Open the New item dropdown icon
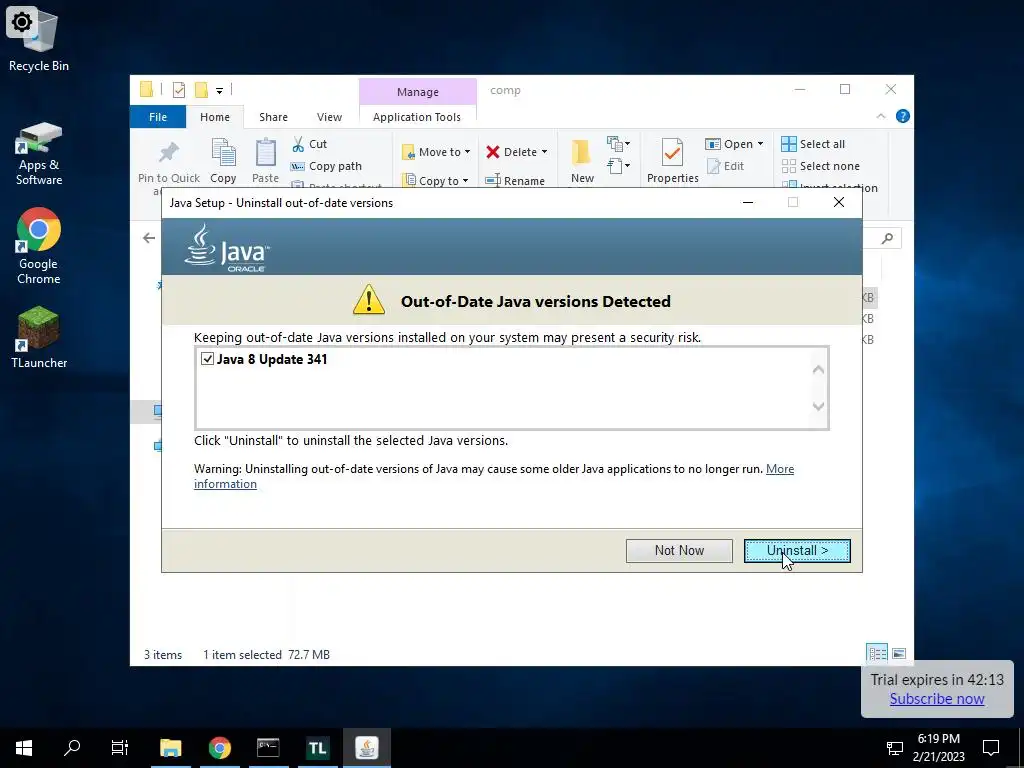Screen dimensions: 1024x768 [x=618, y=143]
